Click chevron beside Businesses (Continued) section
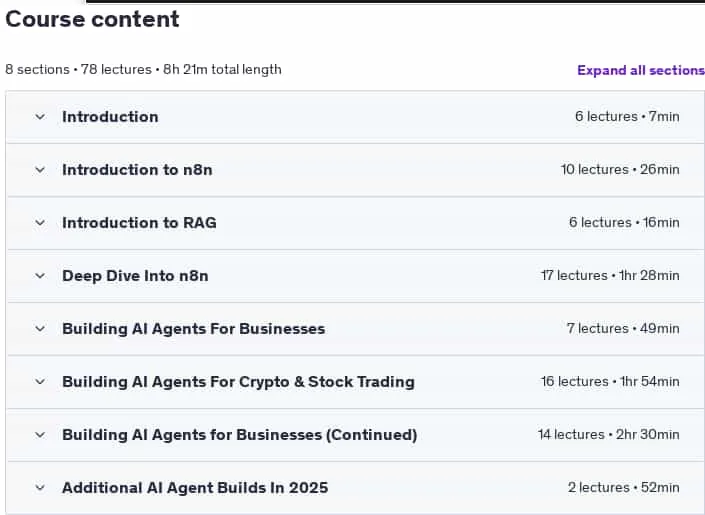This screenshot has width=705, height=515. (x=40, y=435)
